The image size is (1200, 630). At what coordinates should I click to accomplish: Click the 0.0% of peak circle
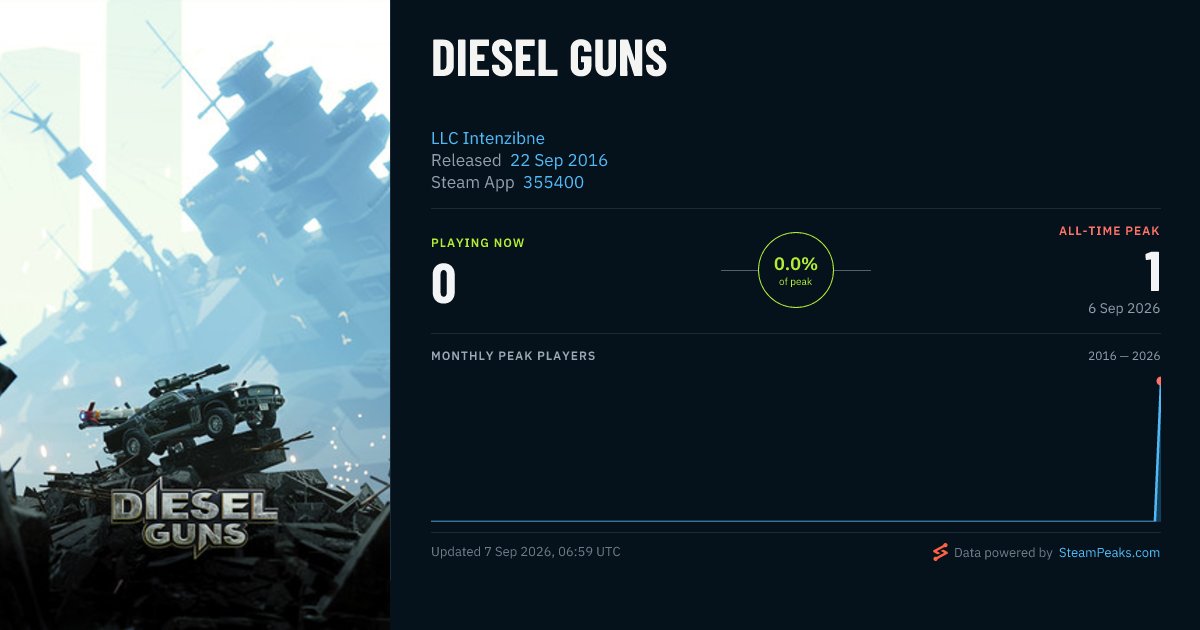click(796, 270)
